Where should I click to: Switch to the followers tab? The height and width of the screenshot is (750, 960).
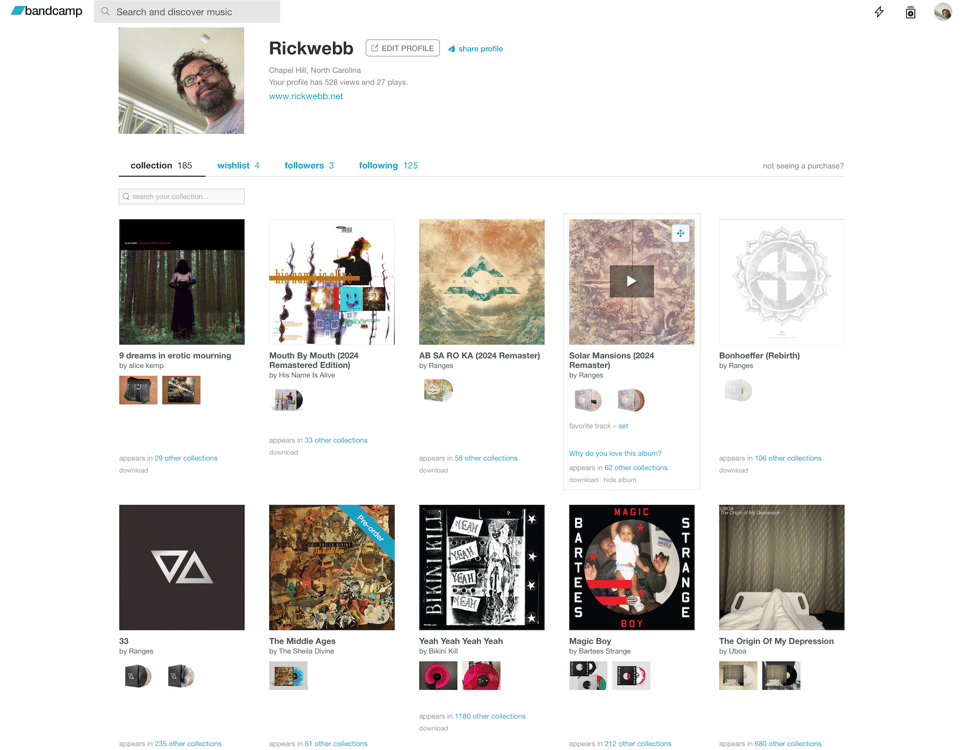(x=309, y=165)
